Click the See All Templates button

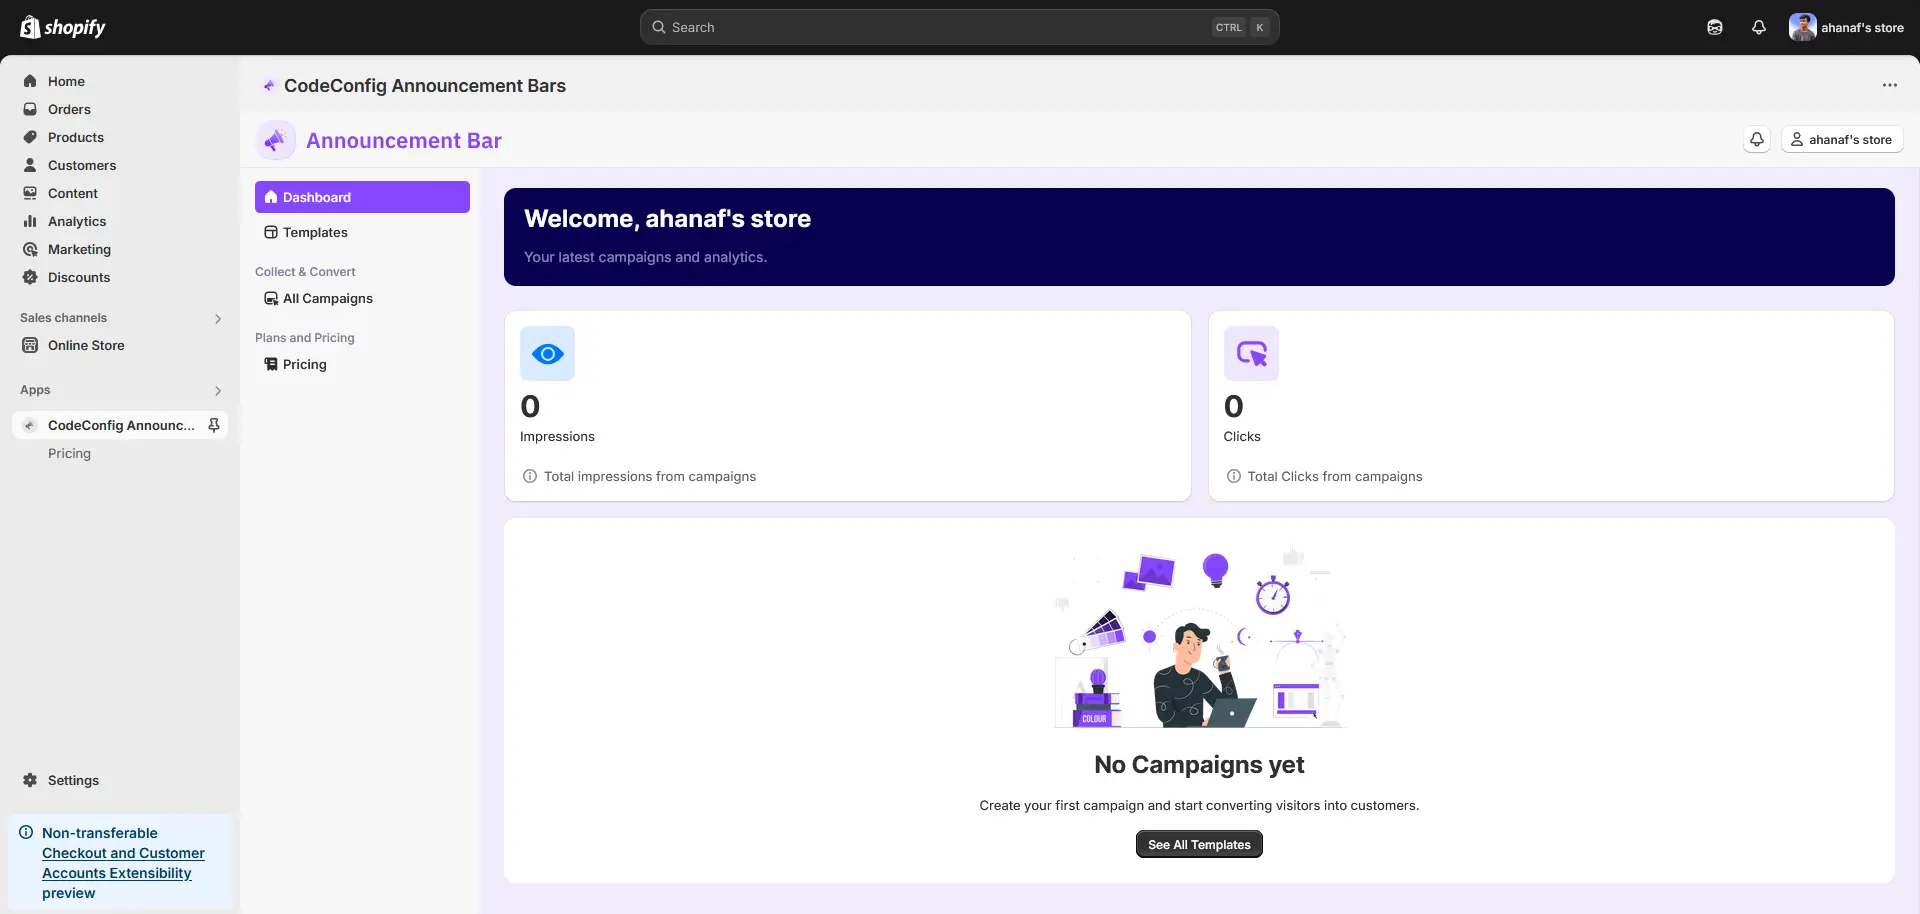point(1199,844)
